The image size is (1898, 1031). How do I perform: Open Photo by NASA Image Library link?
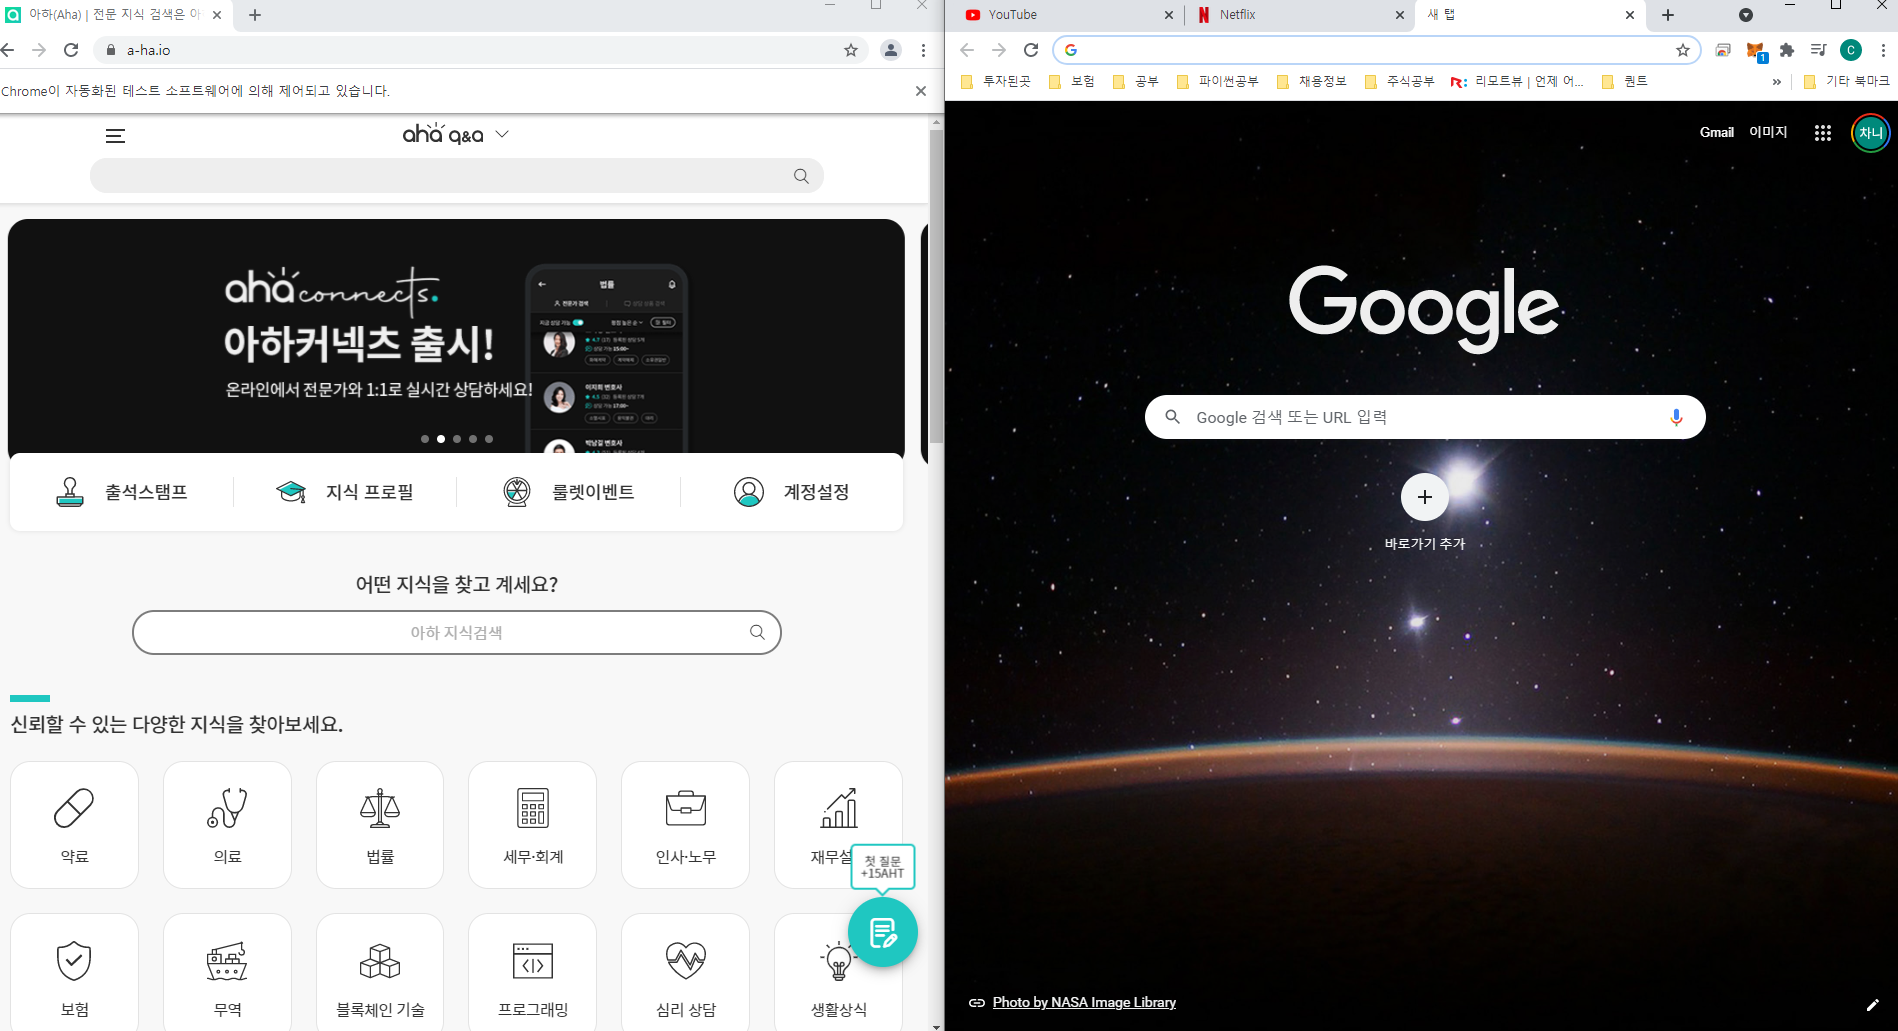[1083, 1002]
